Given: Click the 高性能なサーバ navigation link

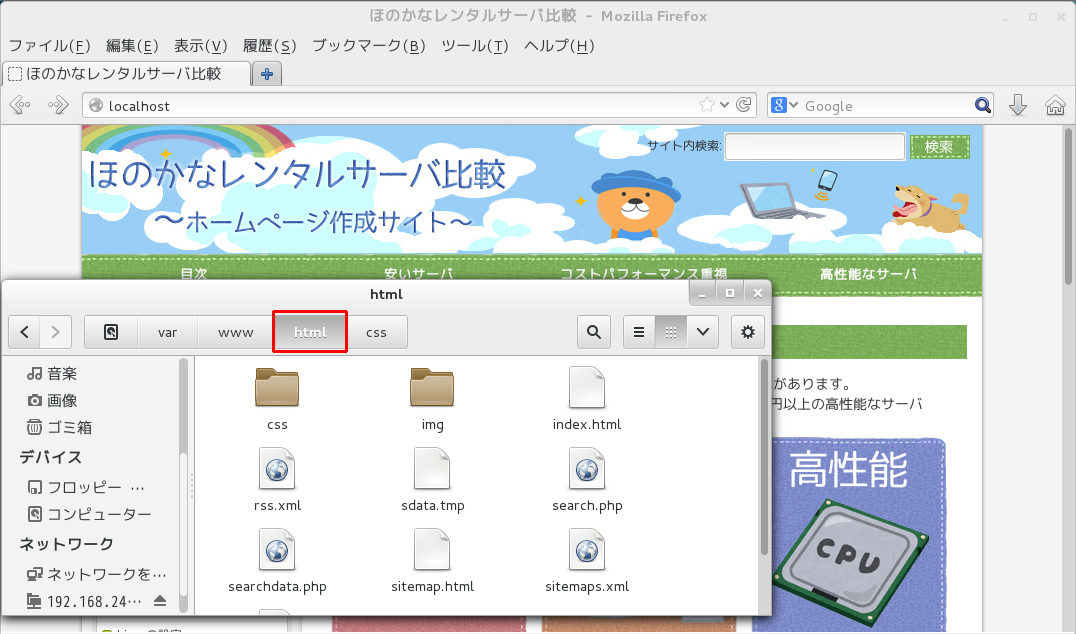Looking at the screenshot, I should pyautogui.click(x=868, y=274).
